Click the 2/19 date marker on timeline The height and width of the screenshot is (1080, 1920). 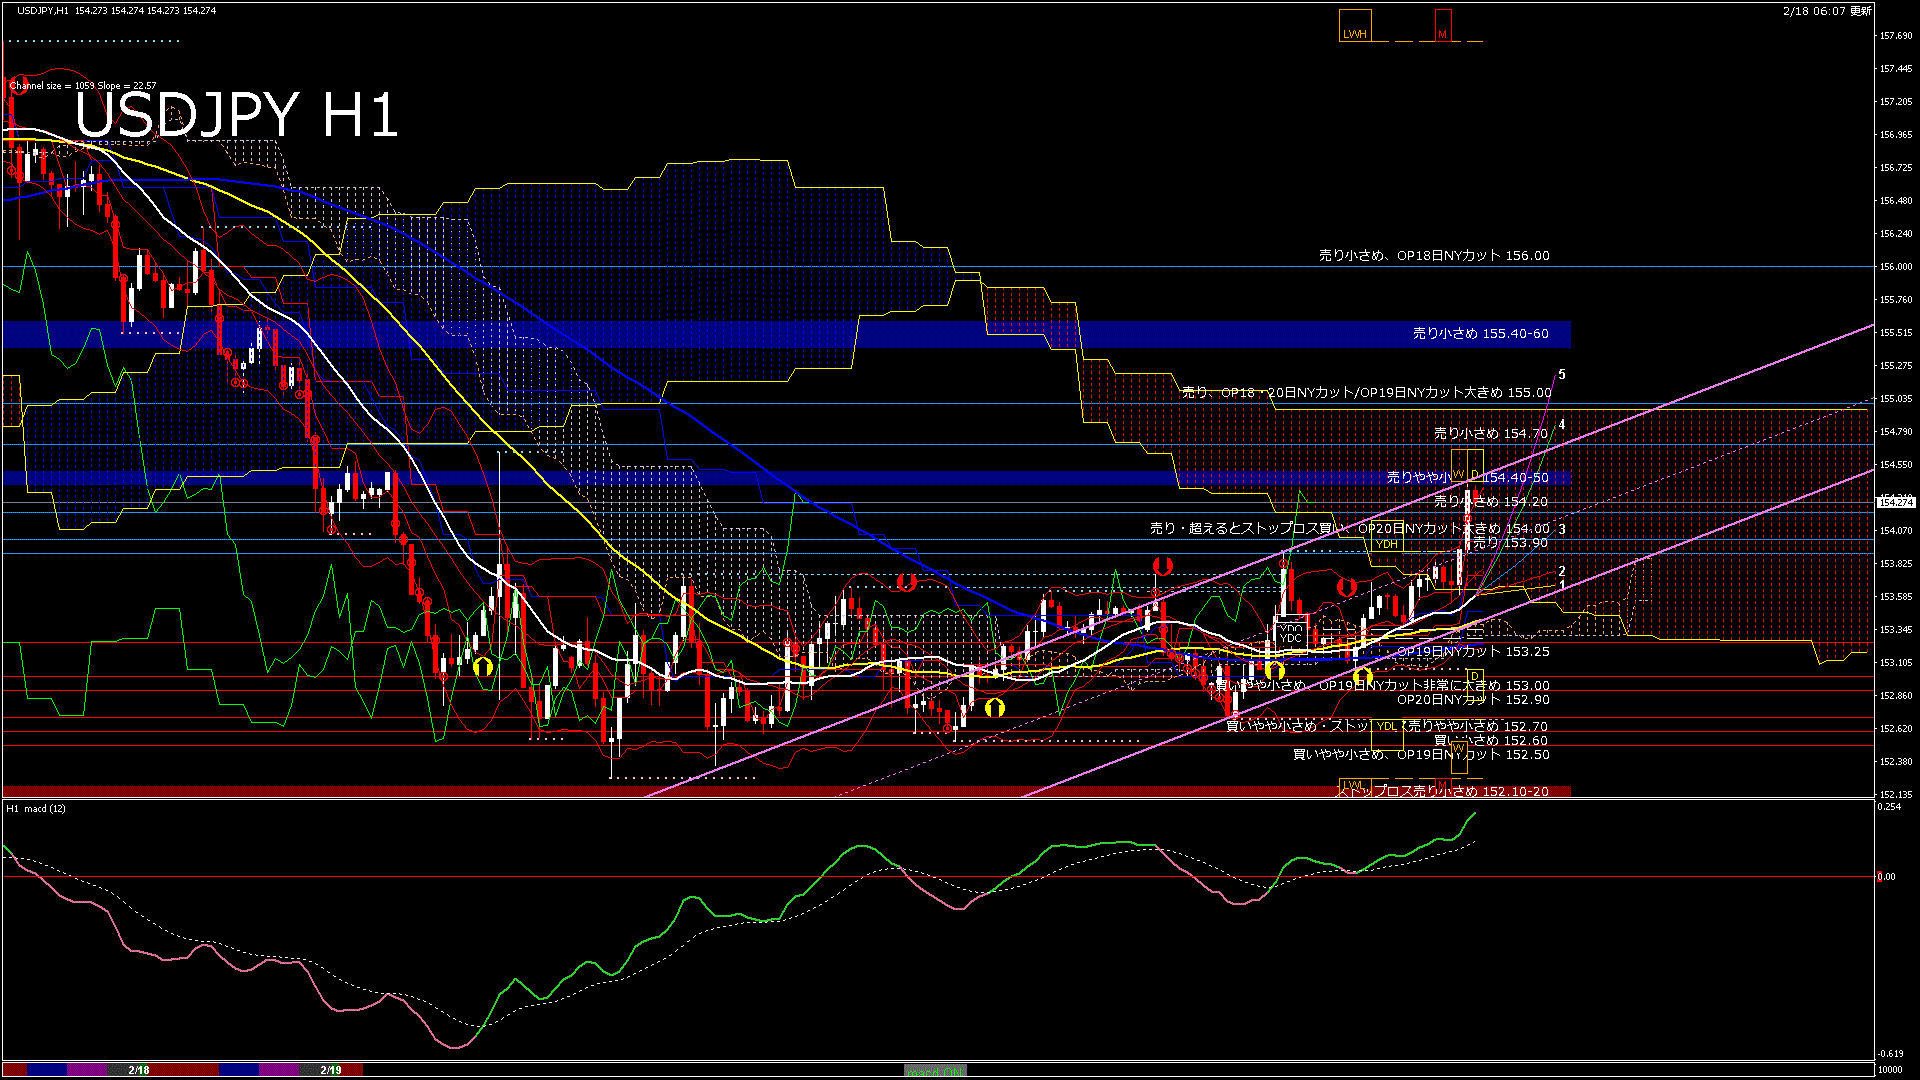pos(331,1070)
